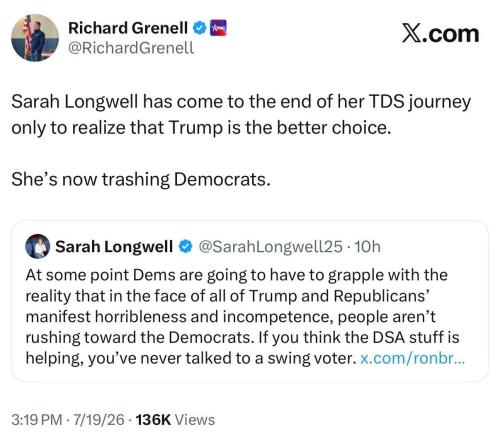Viewport: 500px width, 446px height.
Task: Click the 10h timestamp on quoted post
Action: 367,247
